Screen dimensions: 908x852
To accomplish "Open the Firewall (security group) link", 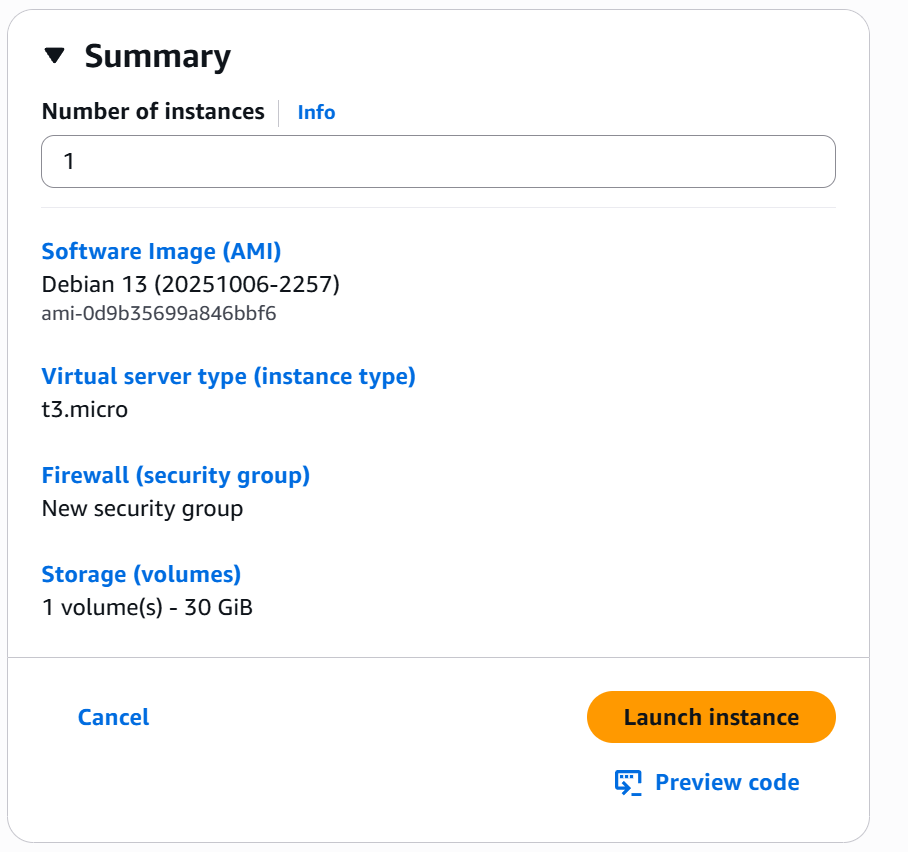I will tap(176, 475).
